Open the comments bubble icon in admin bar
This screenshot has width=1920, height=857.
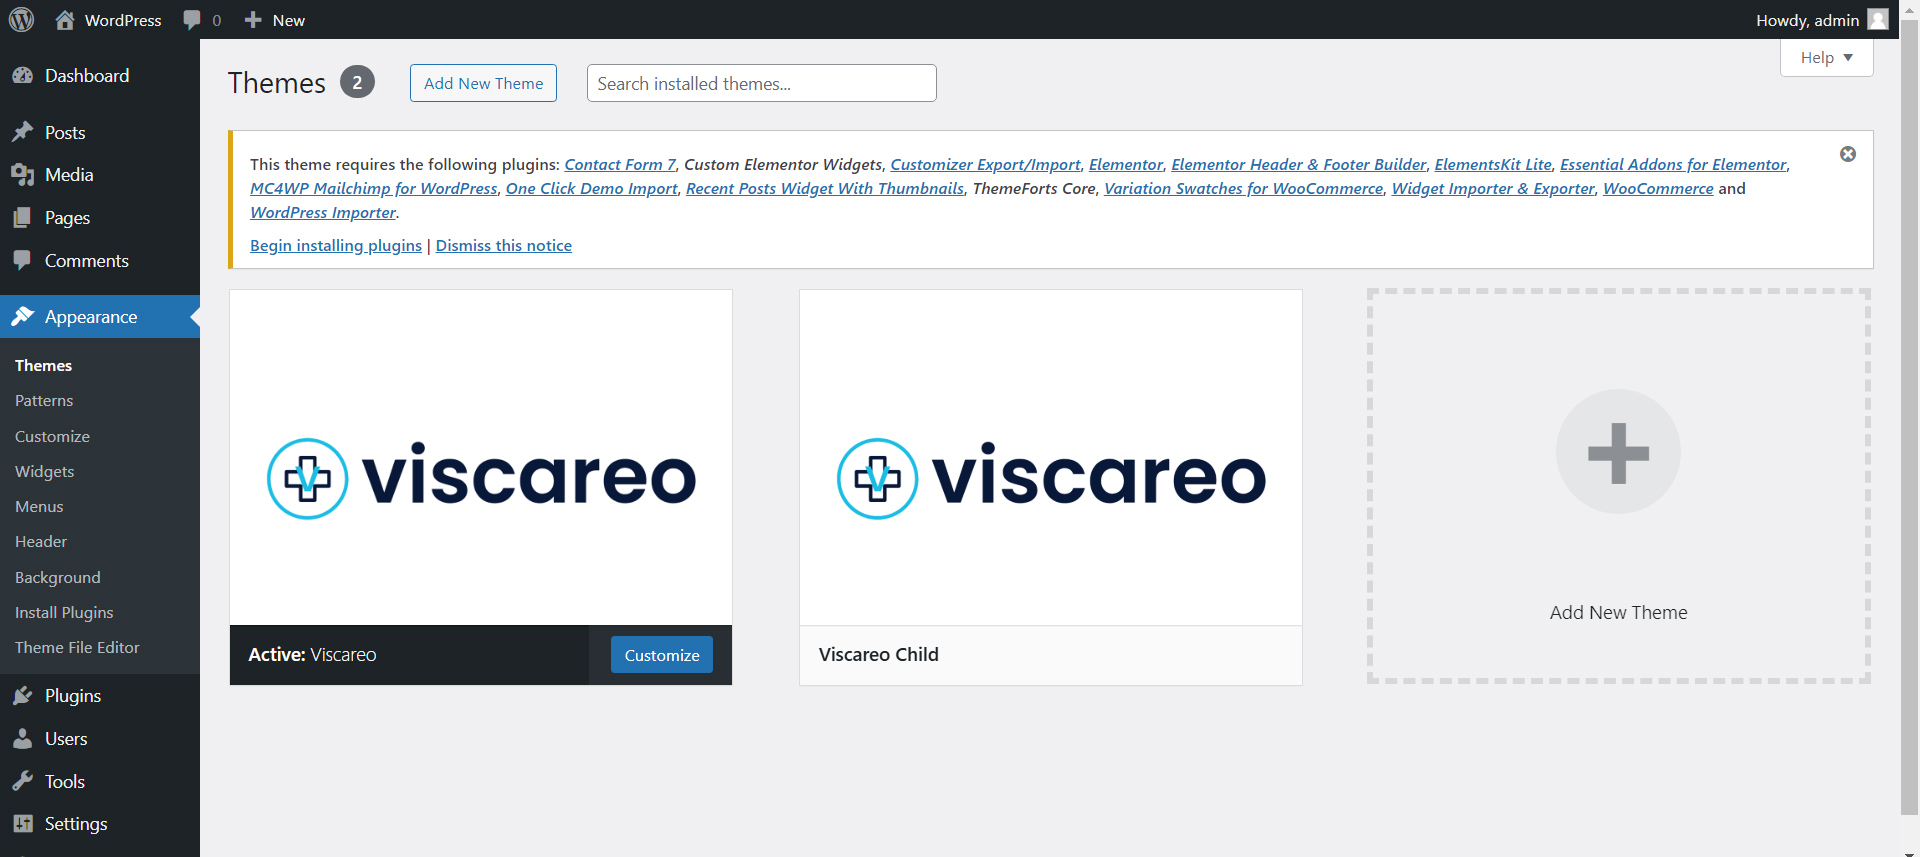192,20
